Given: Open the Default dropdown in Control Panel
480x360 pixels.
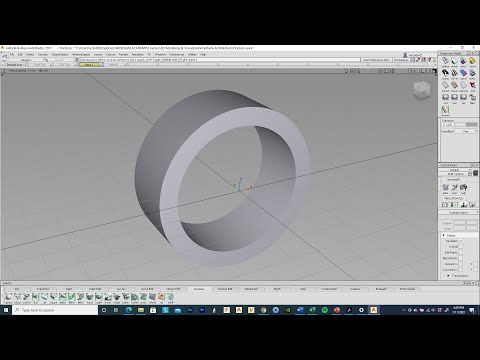Looking at the screenshot, I should (454, 170).
